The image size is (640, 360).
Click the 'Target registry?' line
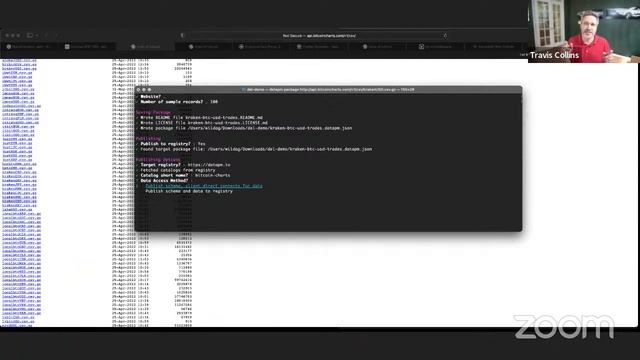185,165
